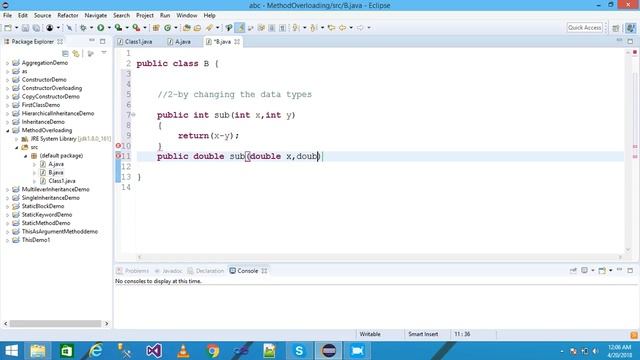Open Console button in Console view
Image resolution: width=640 pixels, height=360 pixels.
pyautogui.click(x=602, y=271)
